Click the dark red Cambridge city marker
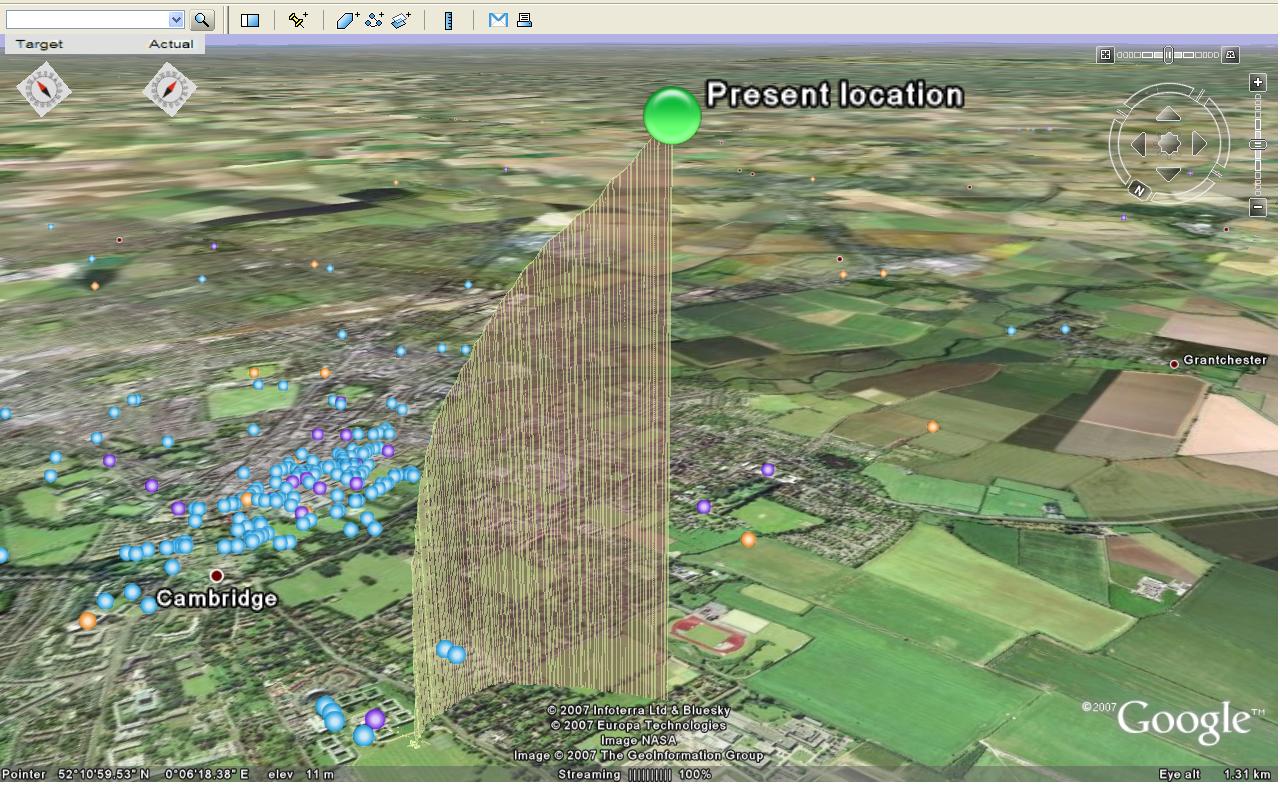The image size is (1280, 800). click(216, 575)
